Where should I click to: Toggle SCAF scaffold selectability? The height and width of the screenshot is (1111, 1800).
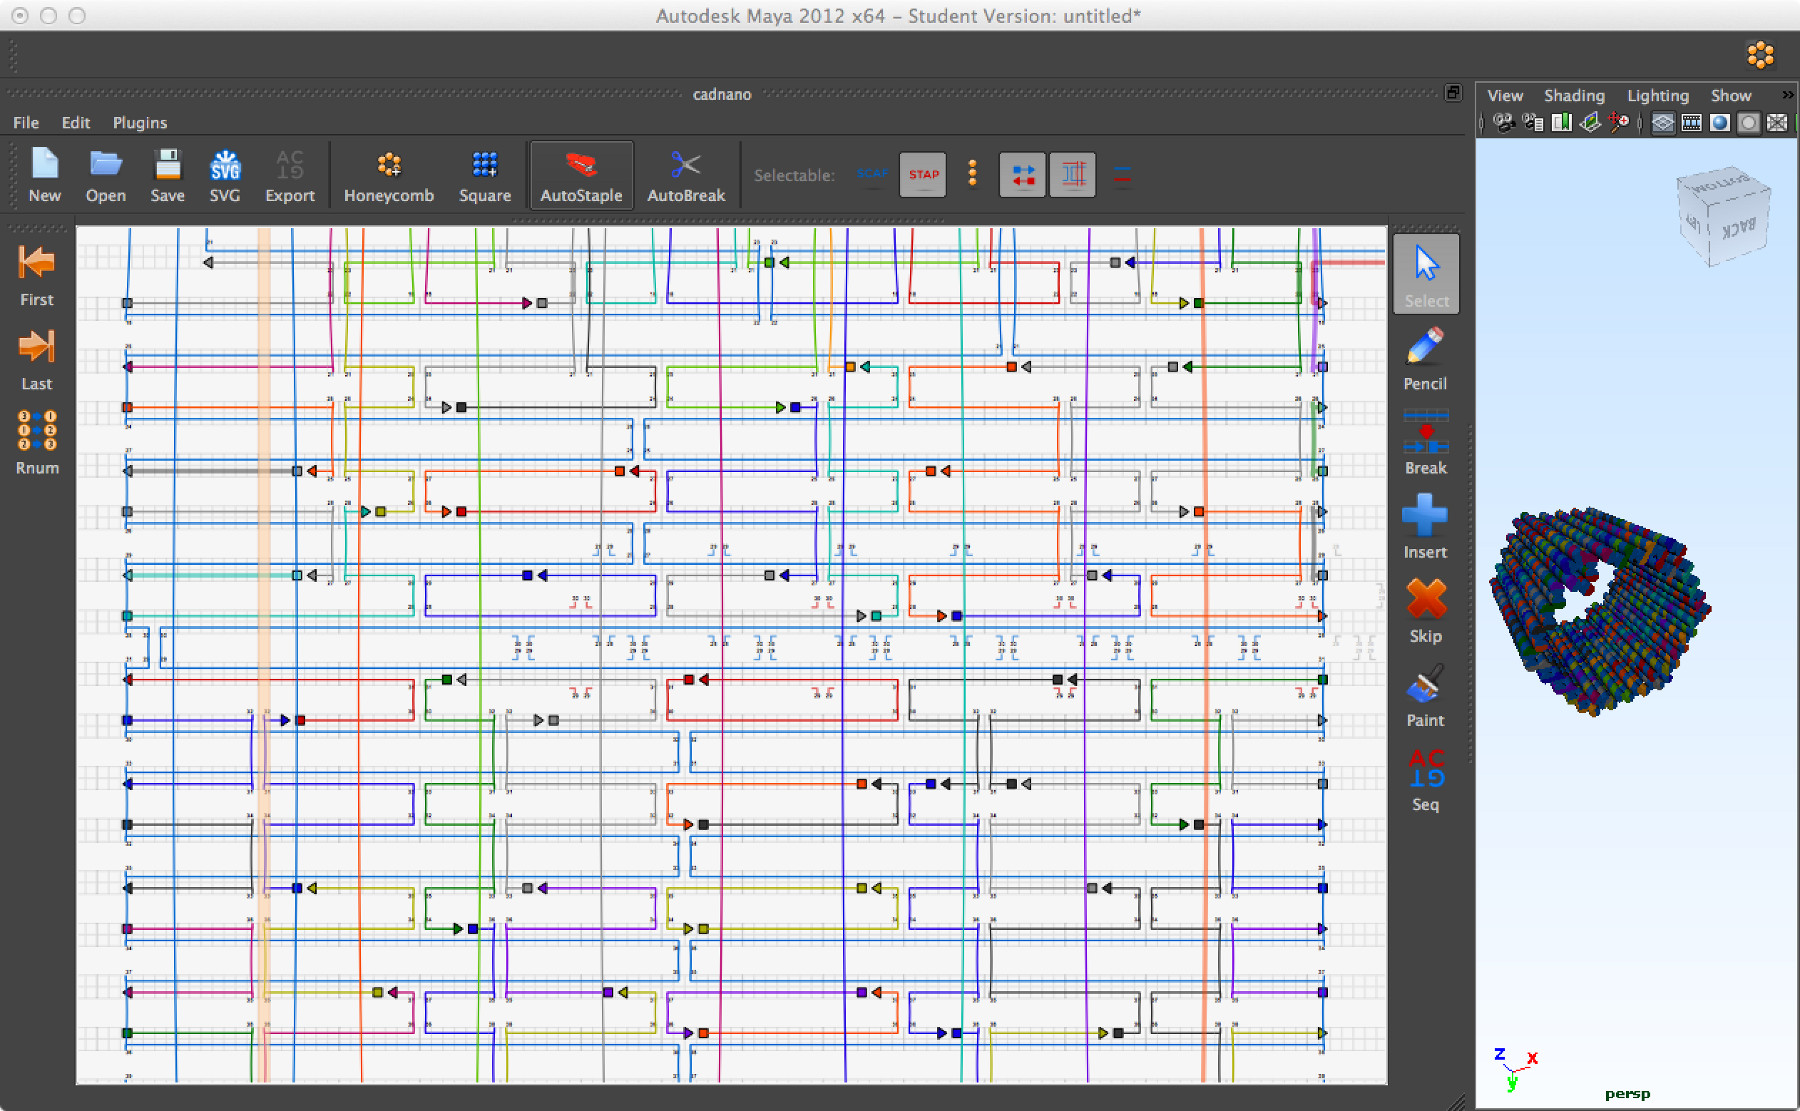pyautogui.click(x=872, y=175)
